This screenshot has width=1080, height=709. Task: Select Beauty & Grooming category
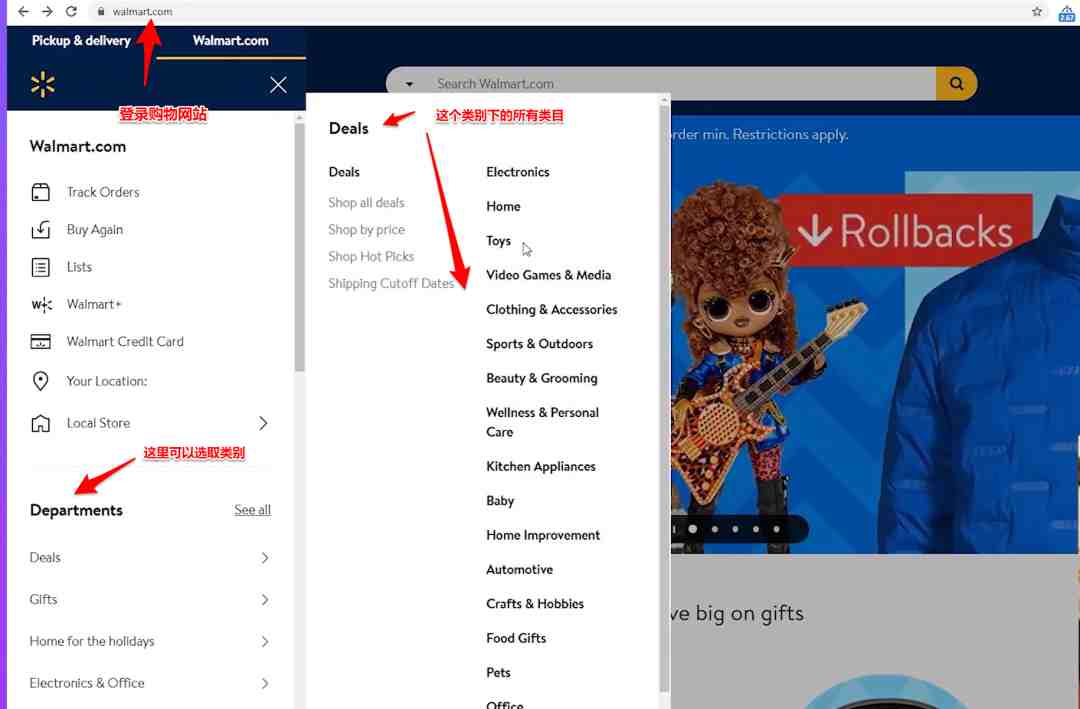[542, 378]
